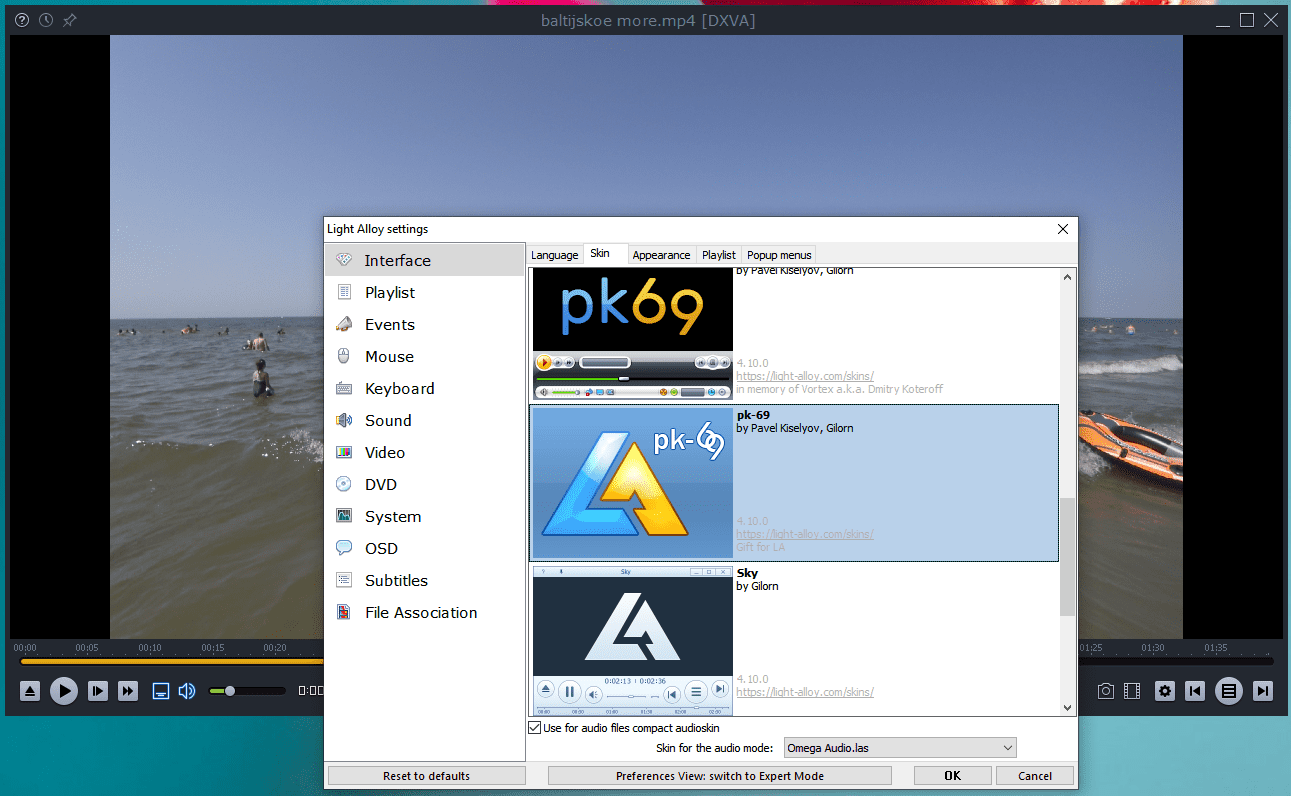Click the 01:30 marker on the timeline
The width and height of the screenshot is (1291, 796).
(1153, 648)
